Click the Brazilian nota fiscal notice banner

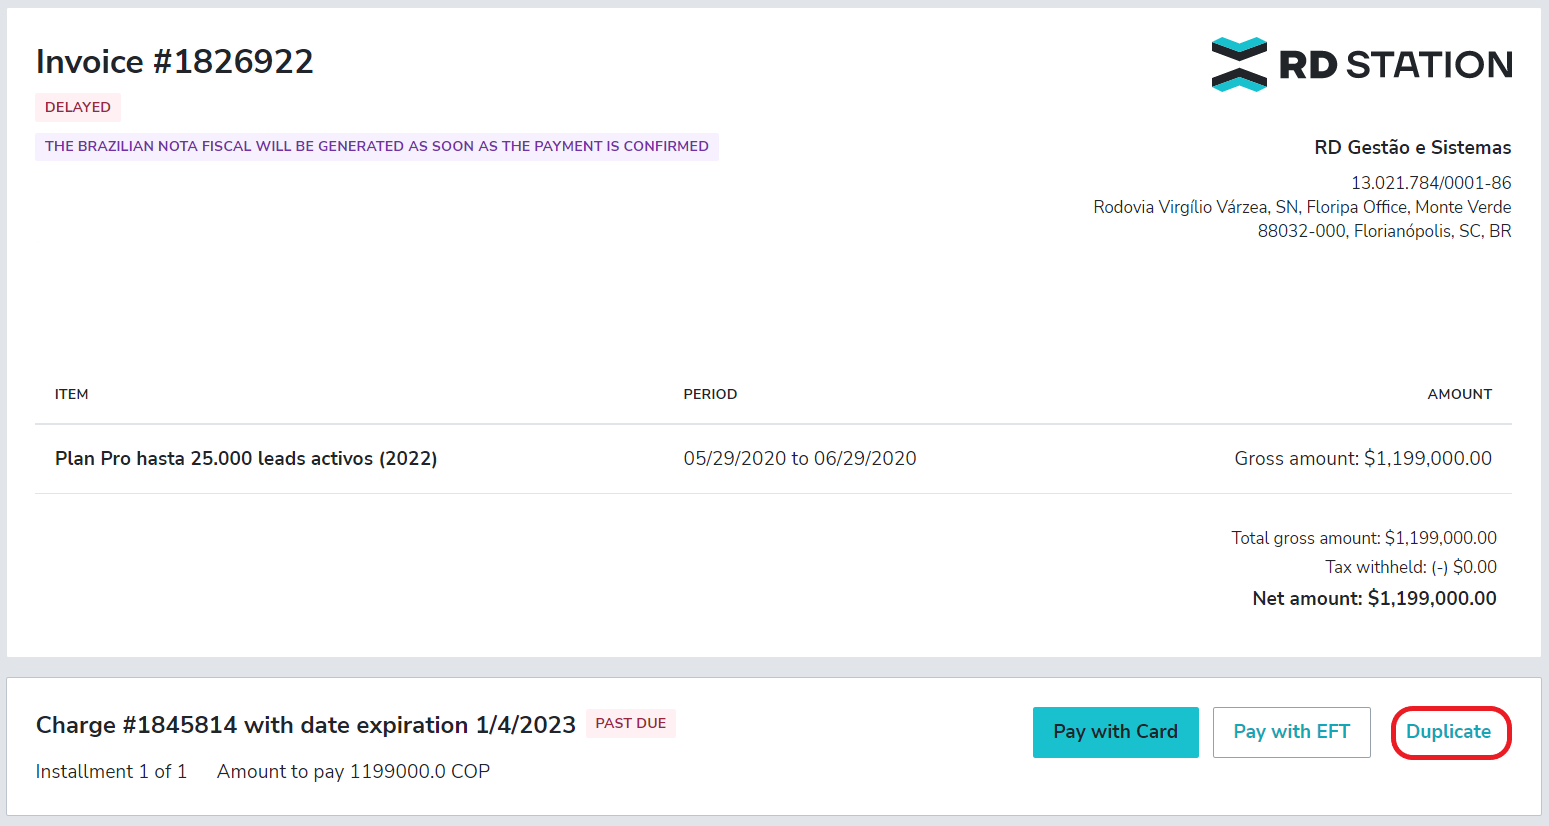pos(376,146)
